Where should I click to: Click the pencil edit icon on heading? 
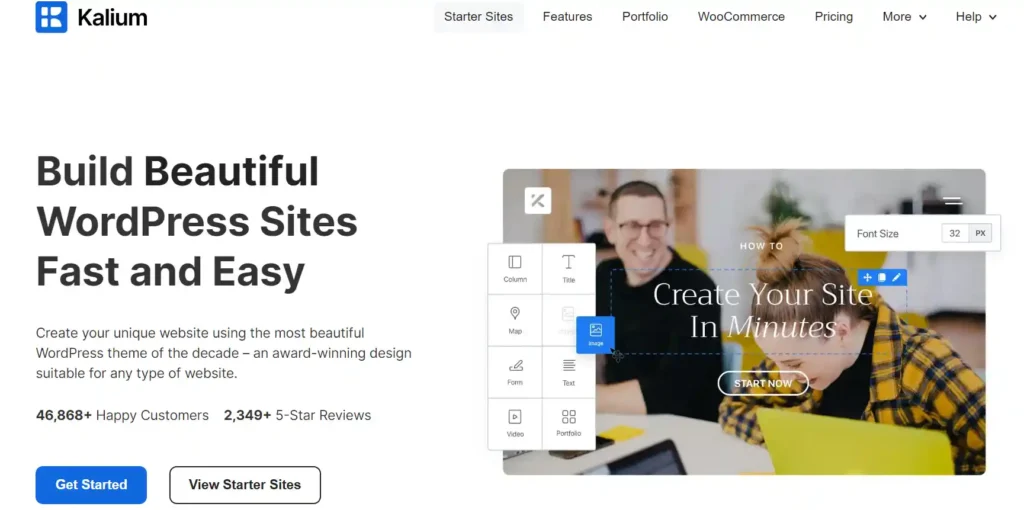pos(897,277)
